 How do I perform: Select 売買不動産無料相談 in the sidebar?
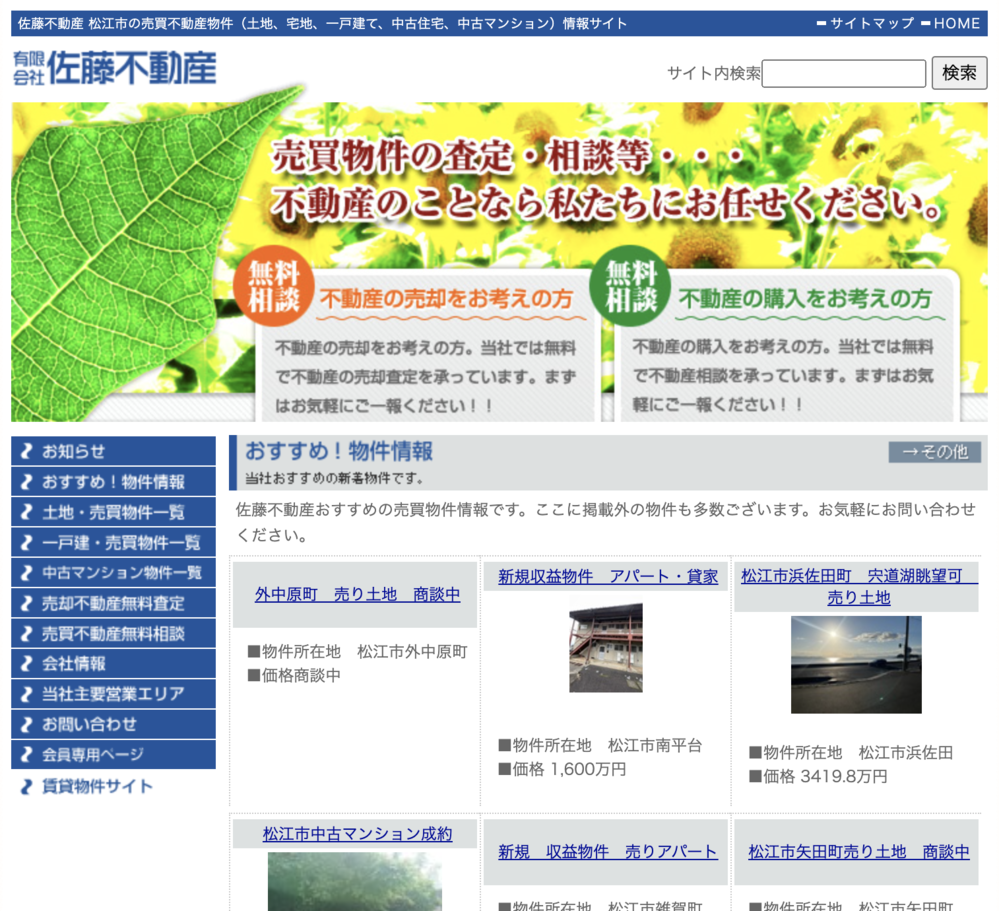click(113, 633)
